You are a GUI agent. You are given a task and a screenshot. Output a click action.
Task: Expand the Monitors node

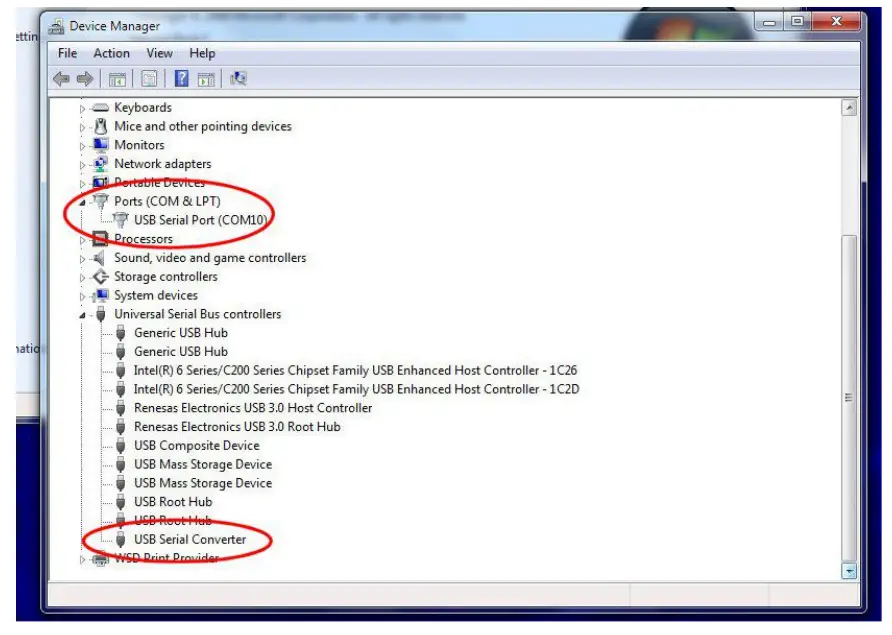tap(82, 146)
